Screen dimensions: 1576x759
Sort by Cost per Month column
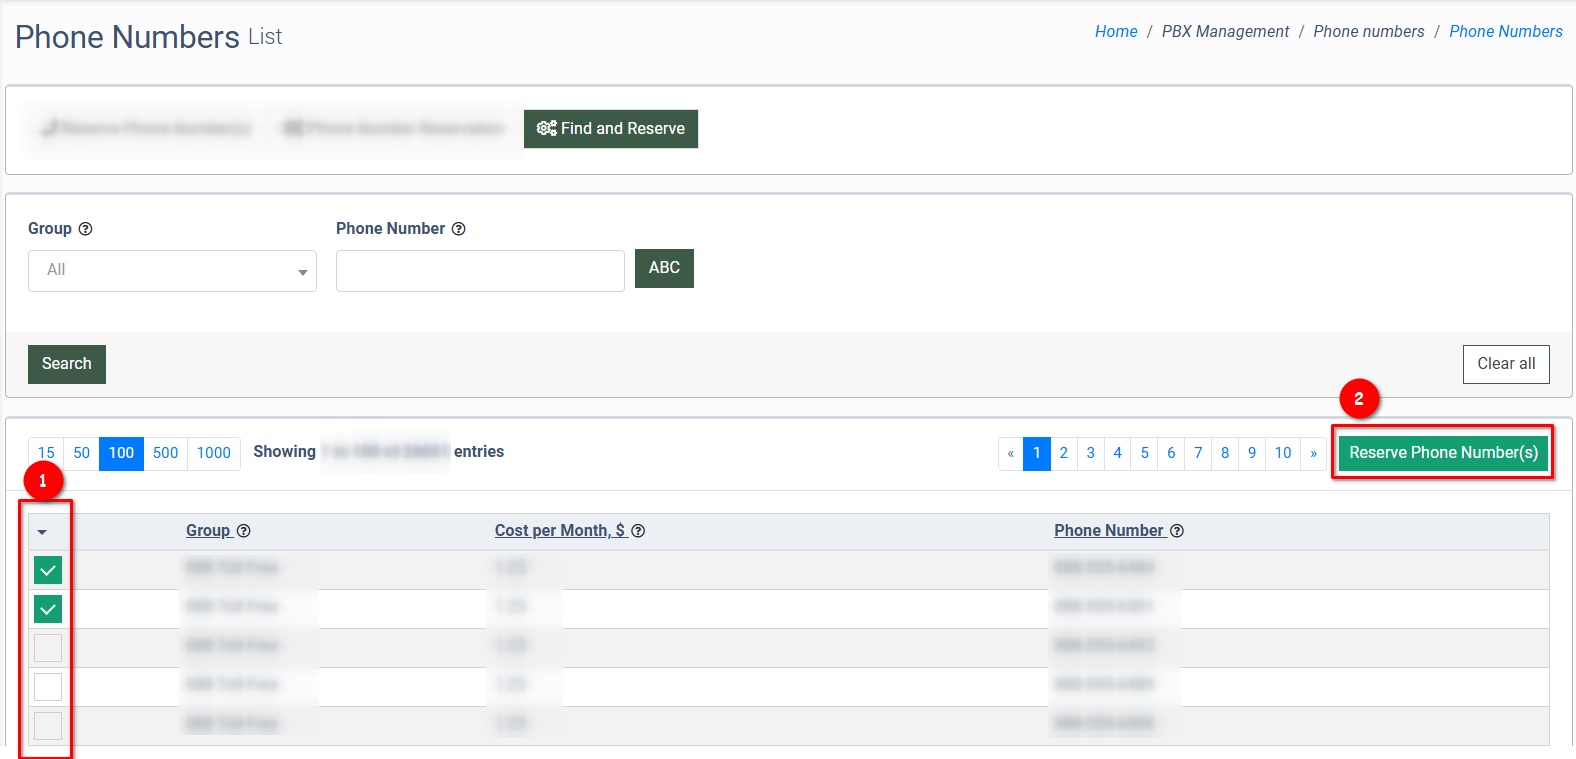point(559,531)
